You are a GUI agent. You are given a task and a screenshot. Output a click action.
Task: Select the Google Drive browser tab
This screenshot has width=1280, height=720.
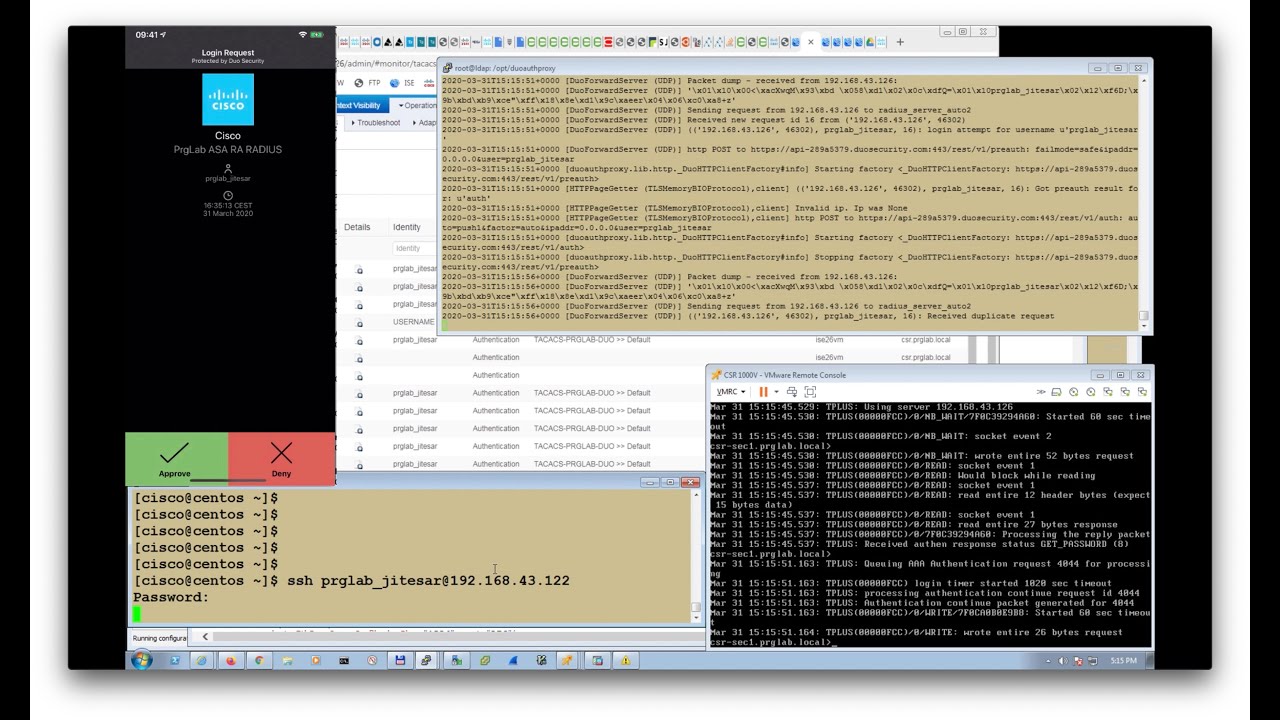[x=870, y=42]
